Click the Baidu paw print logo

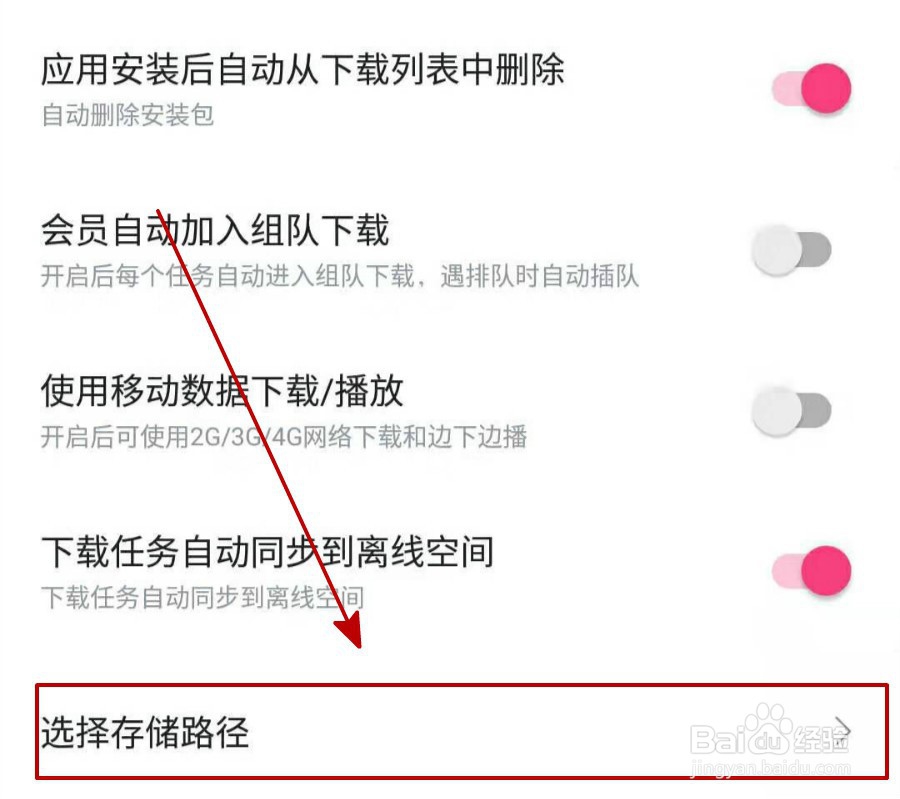767,728
